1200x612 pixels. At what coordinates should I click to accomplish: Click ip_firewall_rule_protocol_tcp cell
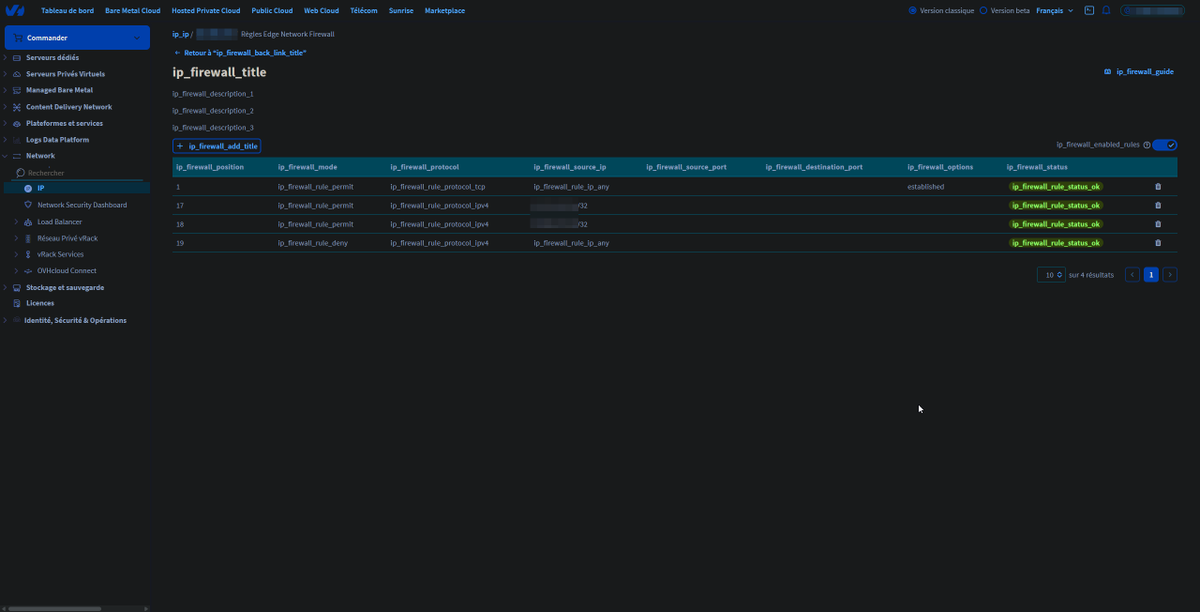tap(437, 186)
